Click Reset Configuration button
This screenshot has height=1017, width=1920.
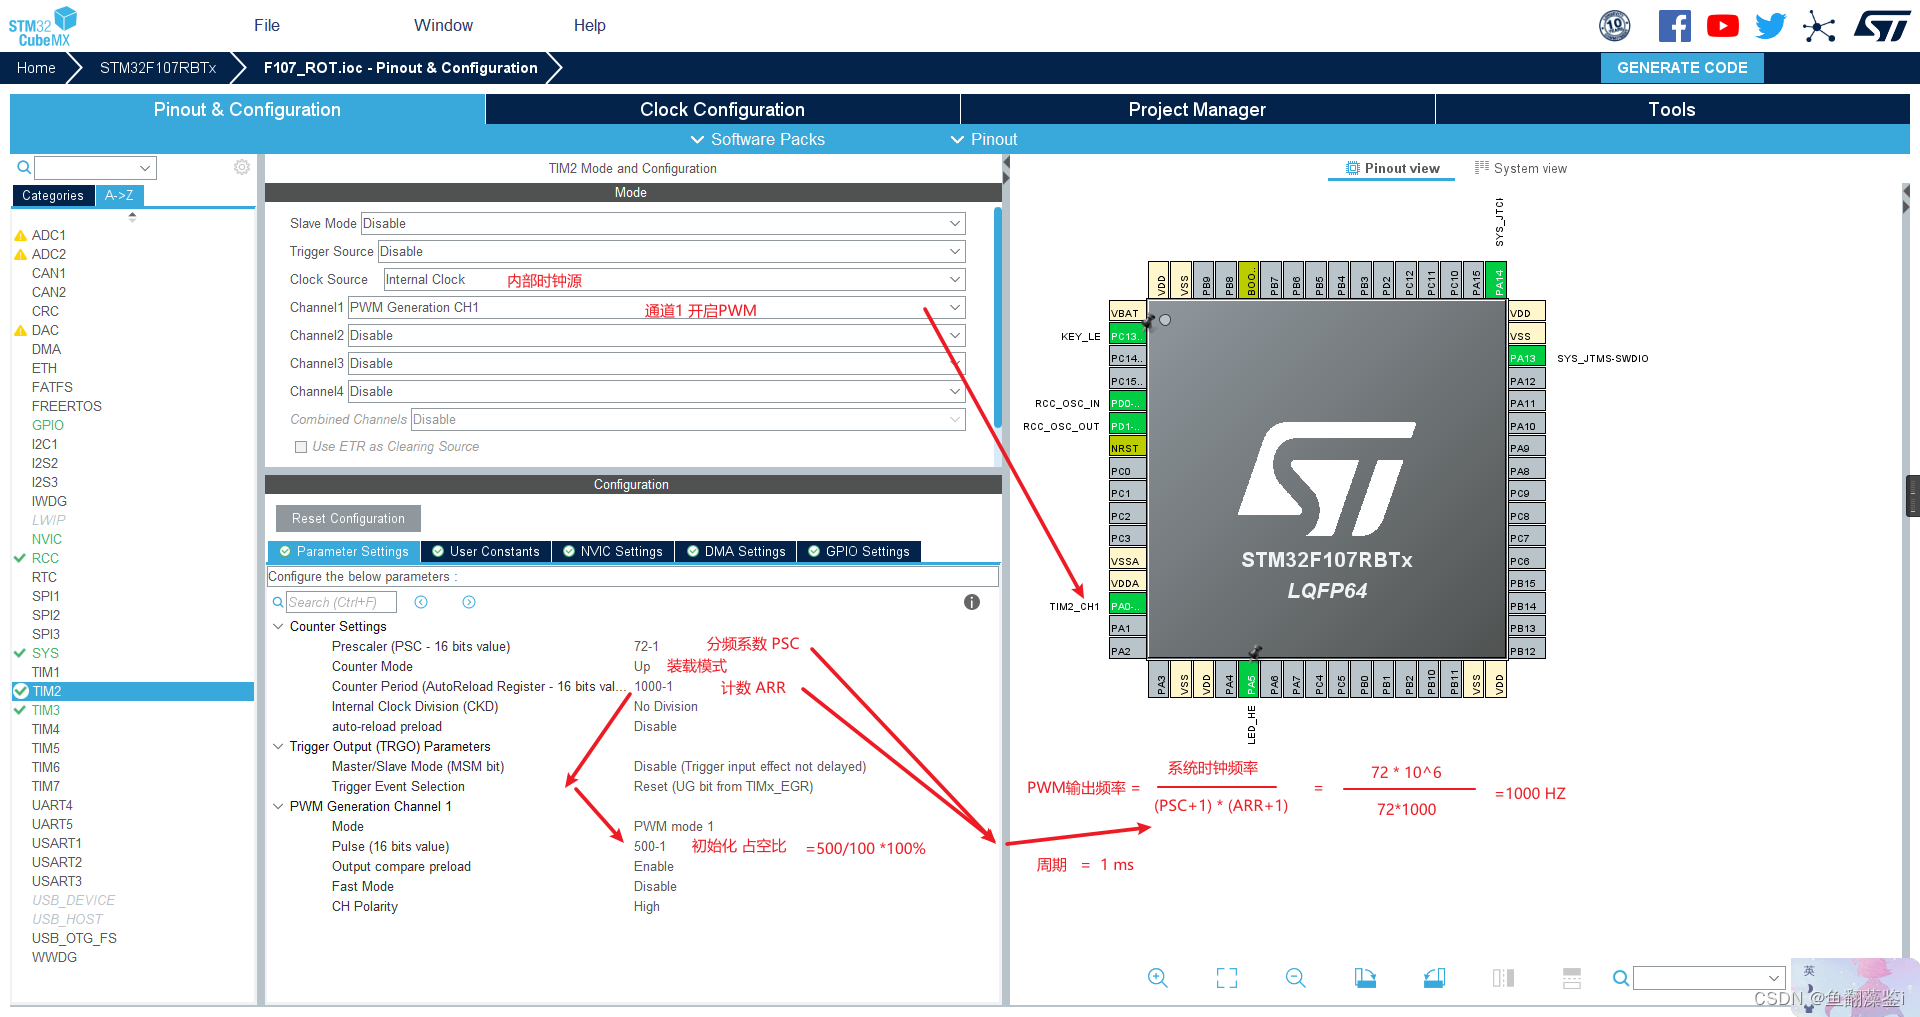(348, 518)
